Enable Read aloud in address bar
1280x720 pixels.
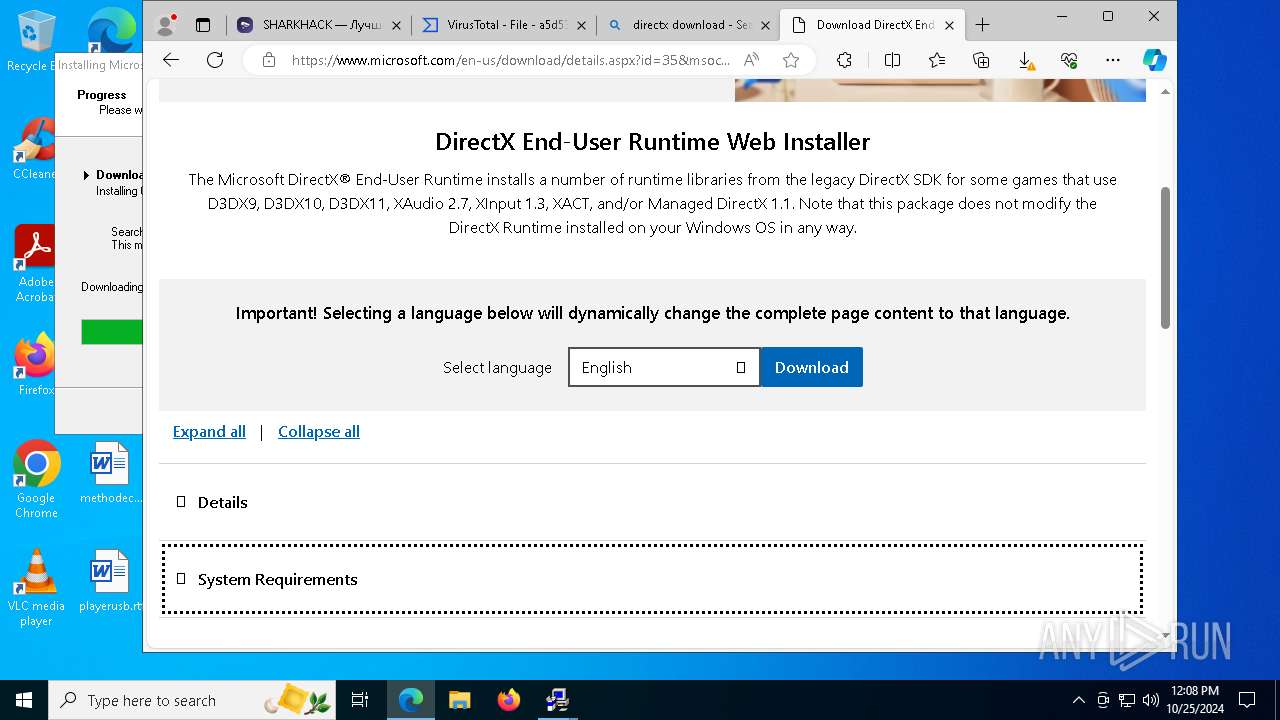point(752,60)
